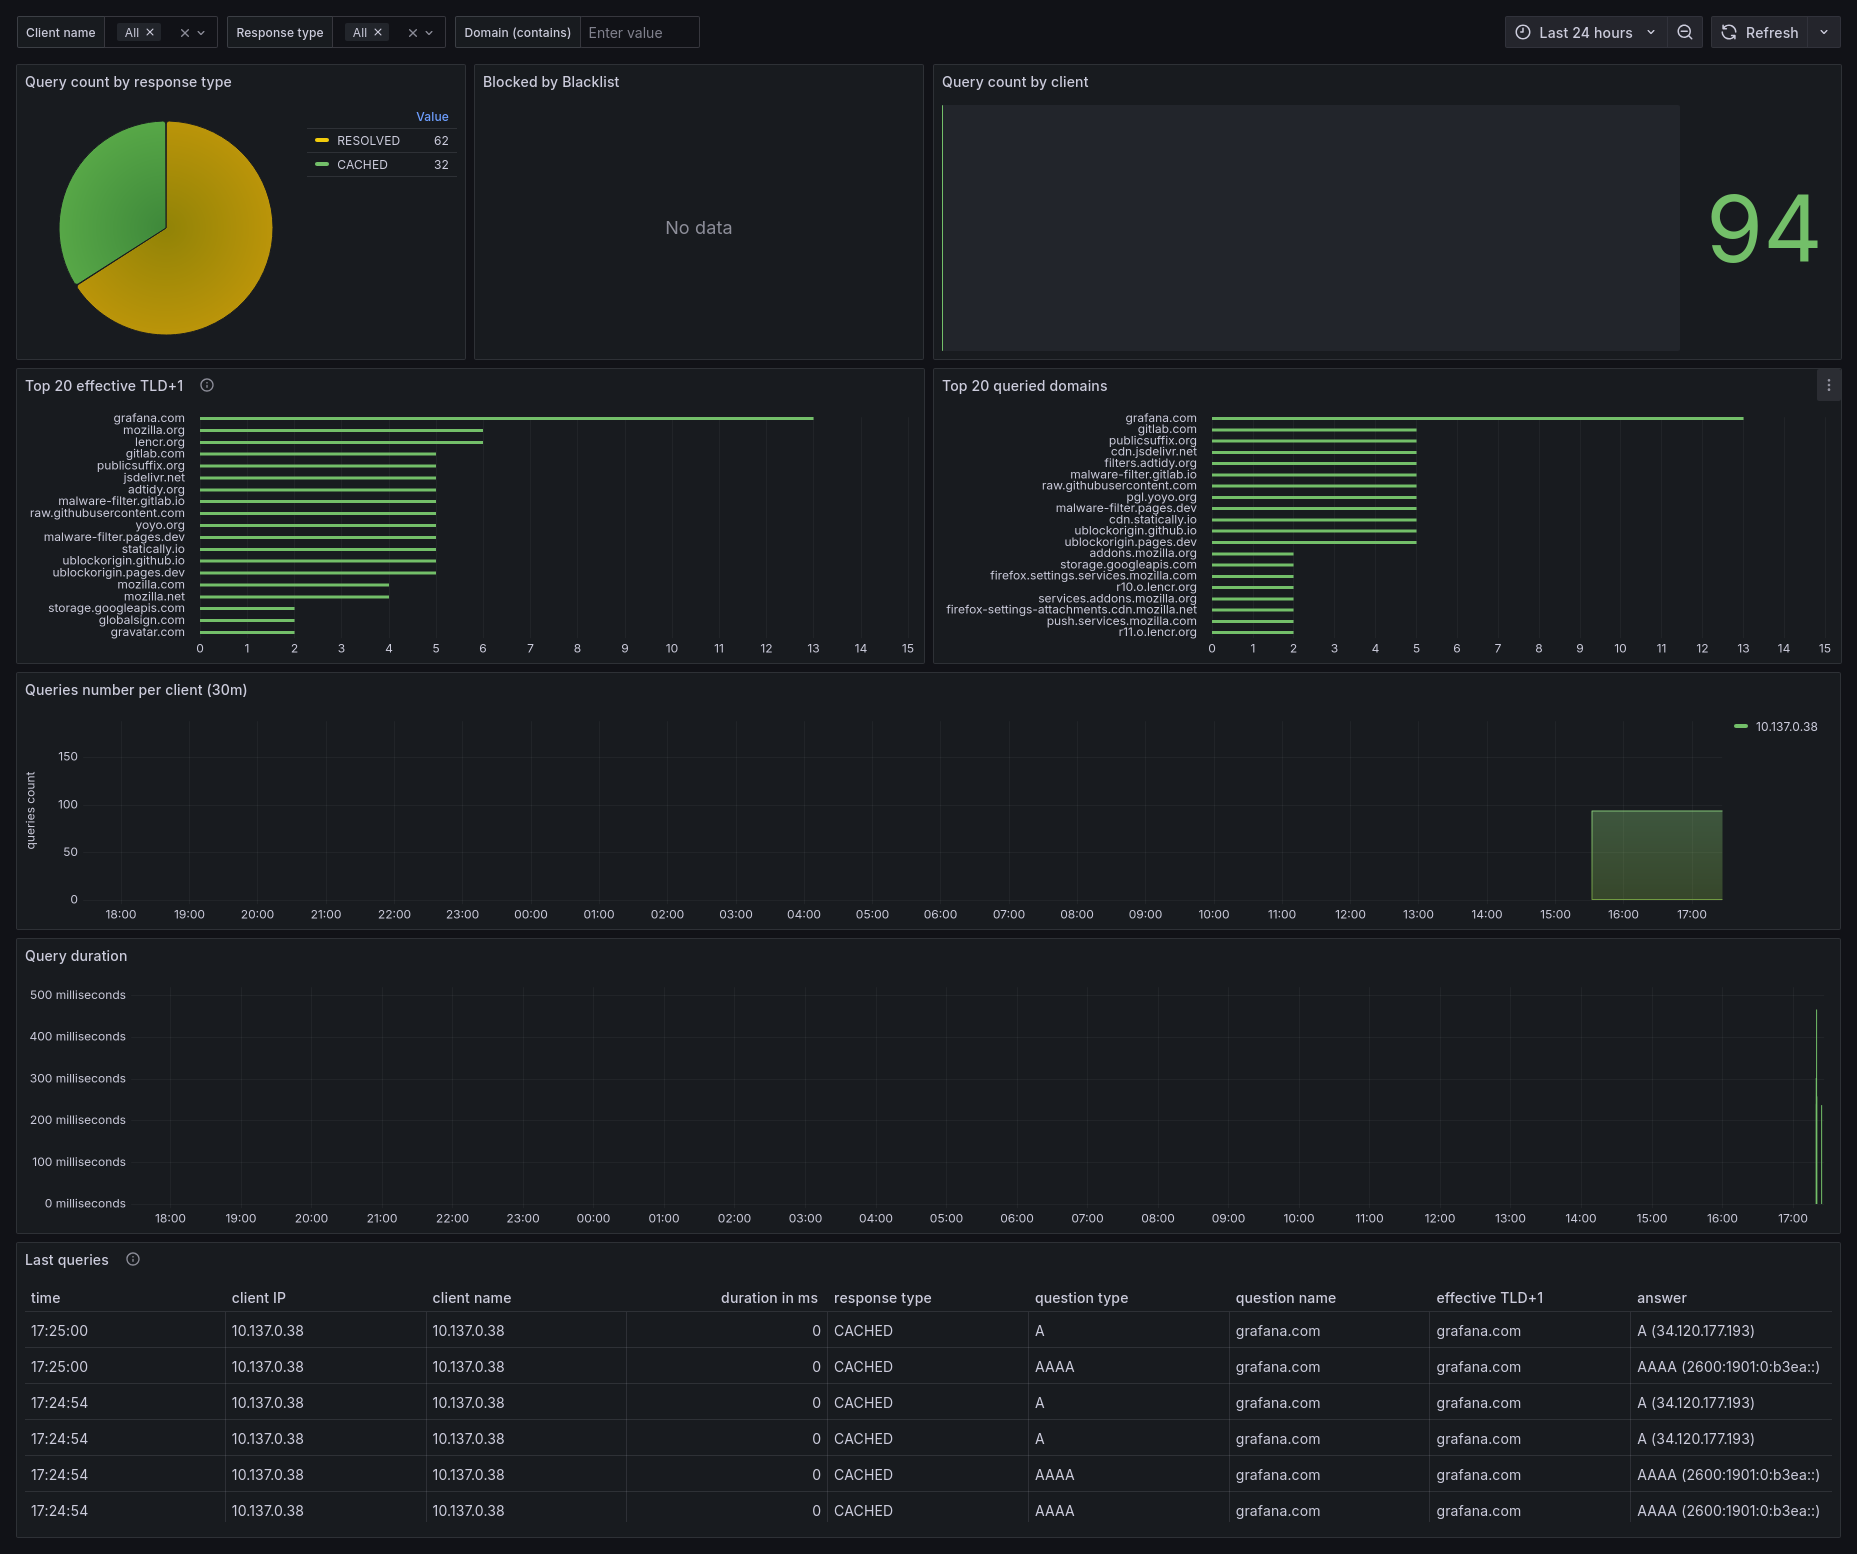Toggle the RESOLVED legend series
The width and height of the screenshot is (1857, 1554).
point(368,141)
